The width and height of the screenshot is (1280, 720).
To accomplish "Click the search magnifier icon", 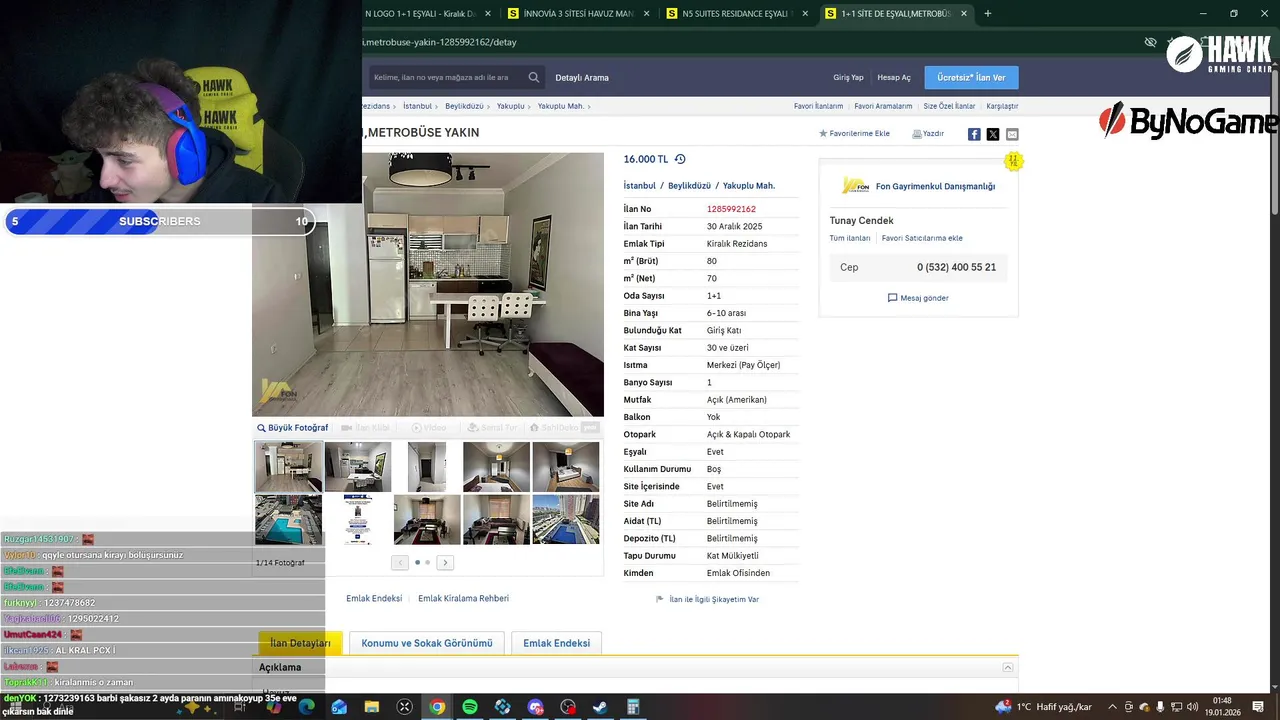I will point(534,77).
